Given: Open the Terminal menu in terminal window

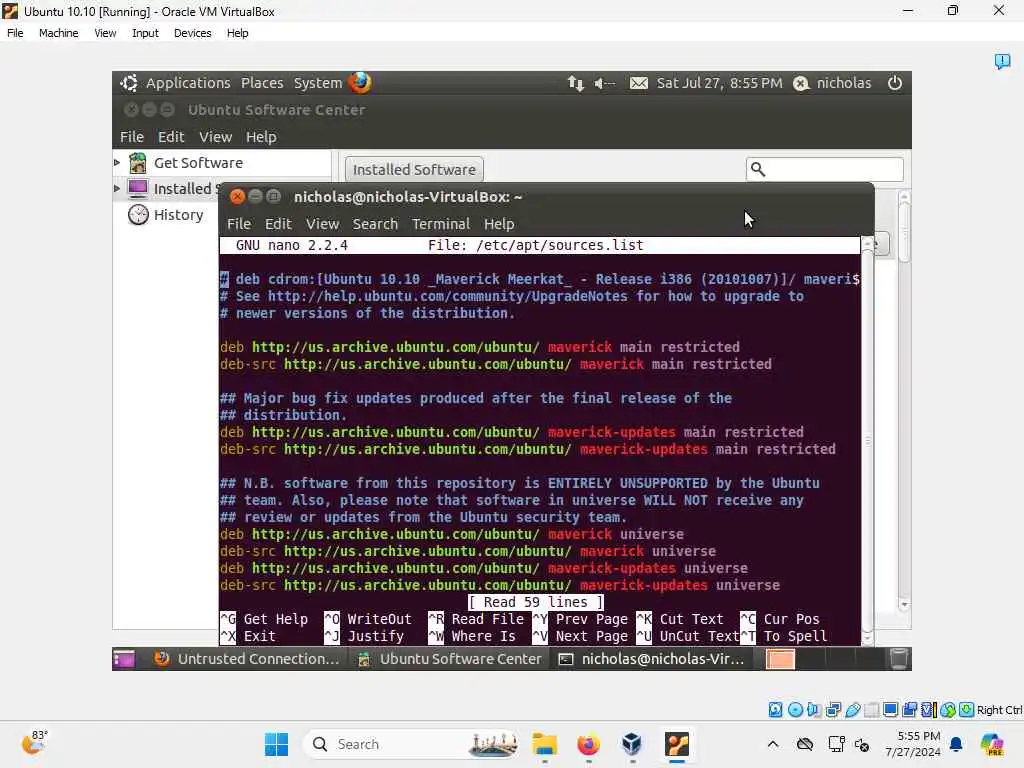Looking at the screenshot, I should (x=441, y=224).
